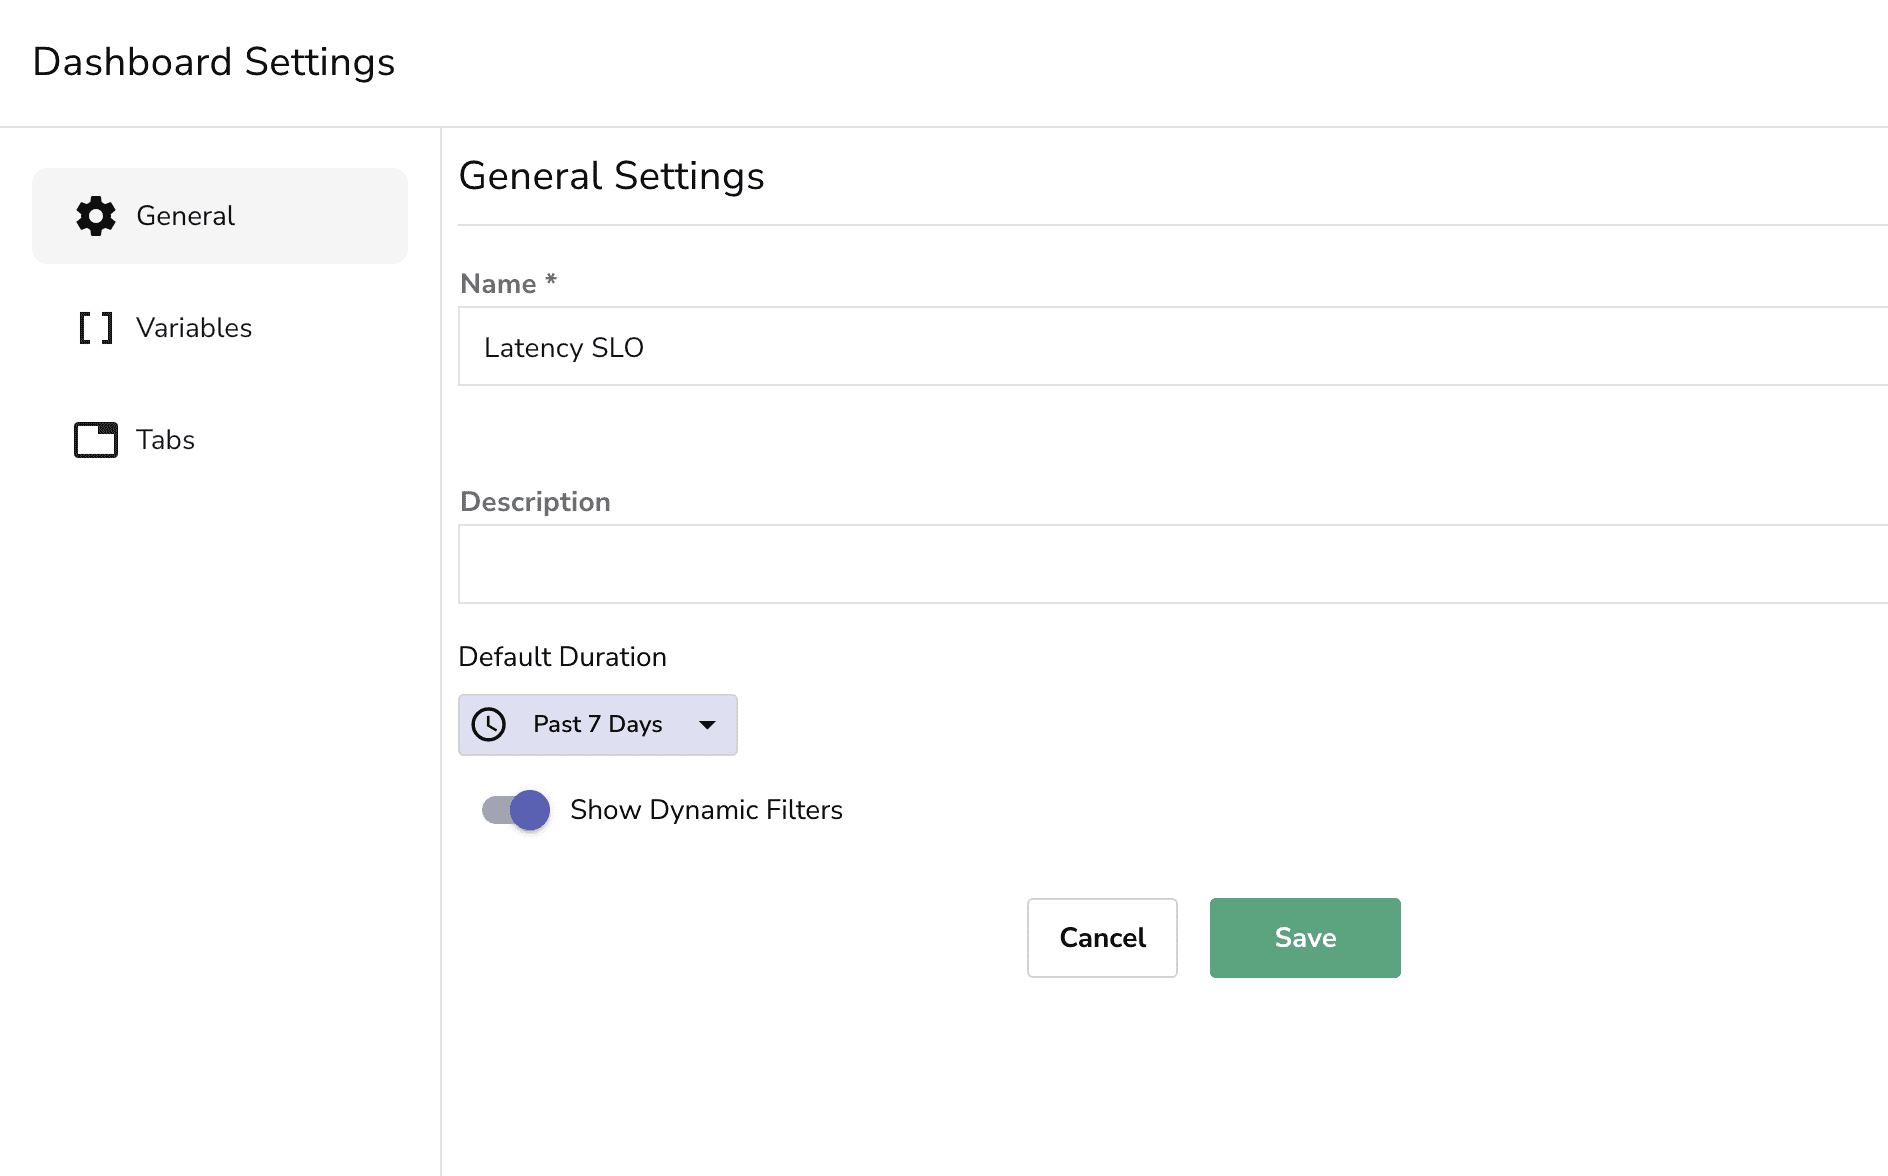Click the Tabs window icon in the sidebar
Image resolution: width=1888 pixels, height=1176 pixels.
pyautogui.click(x=95, y=440)
